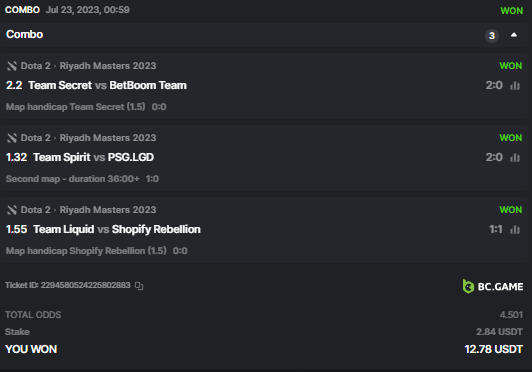This screenshot has height=372, width=532.
Task: Open stats chart for Team Secret match
Action: coord(515,86)
